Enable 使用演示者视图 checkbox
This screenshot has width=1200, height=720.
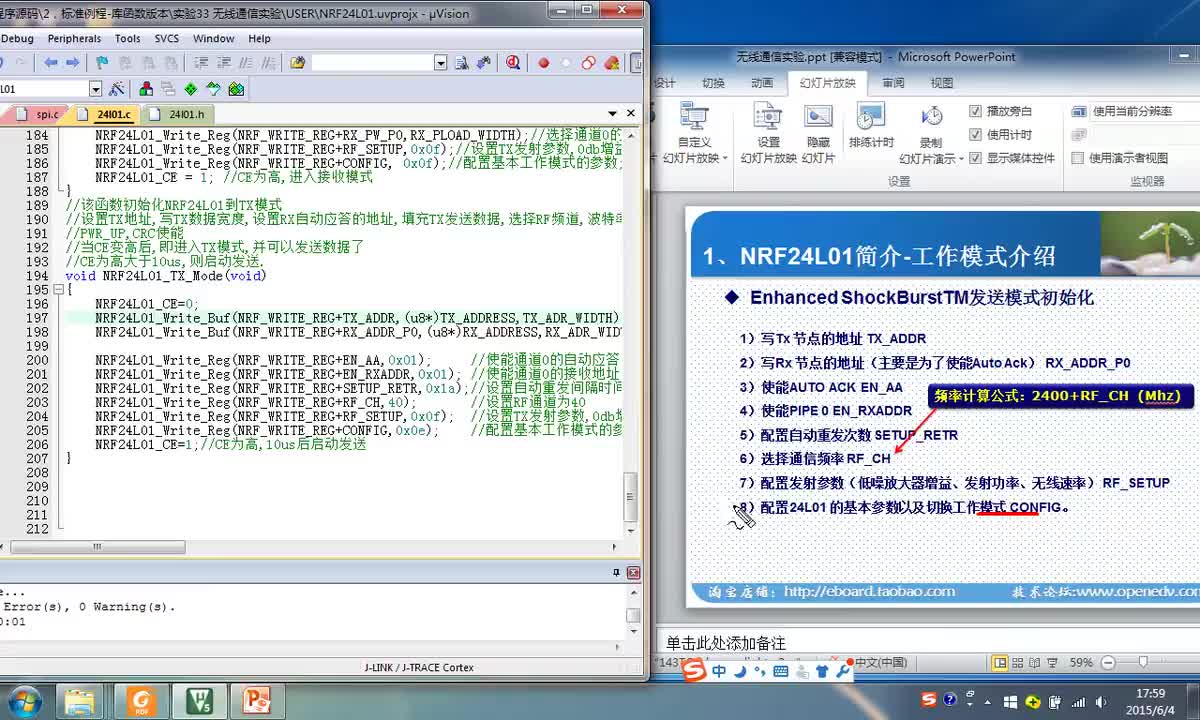coord(1077,157)
